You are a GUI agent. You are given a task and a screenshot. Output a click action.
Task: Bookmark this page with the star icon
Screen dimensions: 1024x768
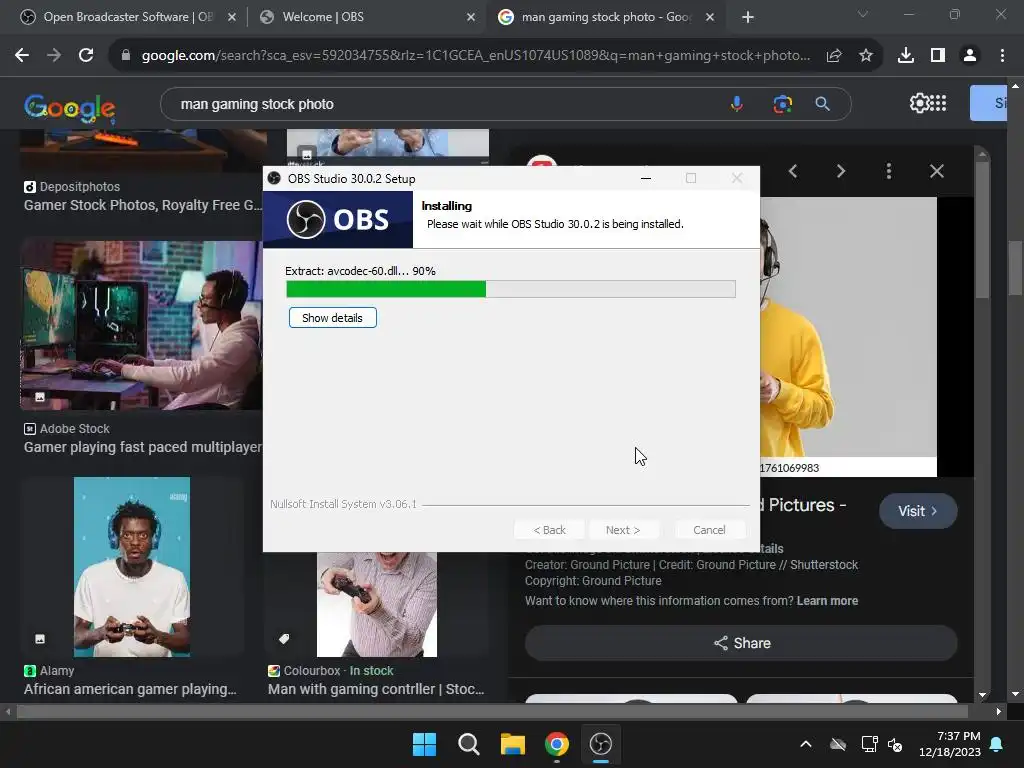(x=866, y=56)
